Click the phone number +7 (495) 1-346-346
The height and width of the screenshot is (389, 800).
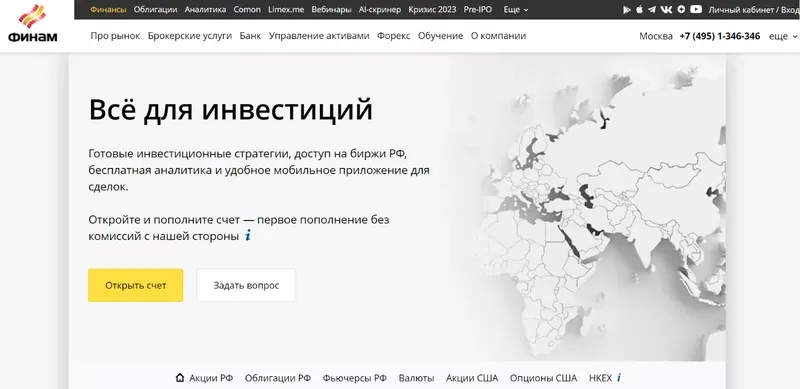click(x=720, y=36)
